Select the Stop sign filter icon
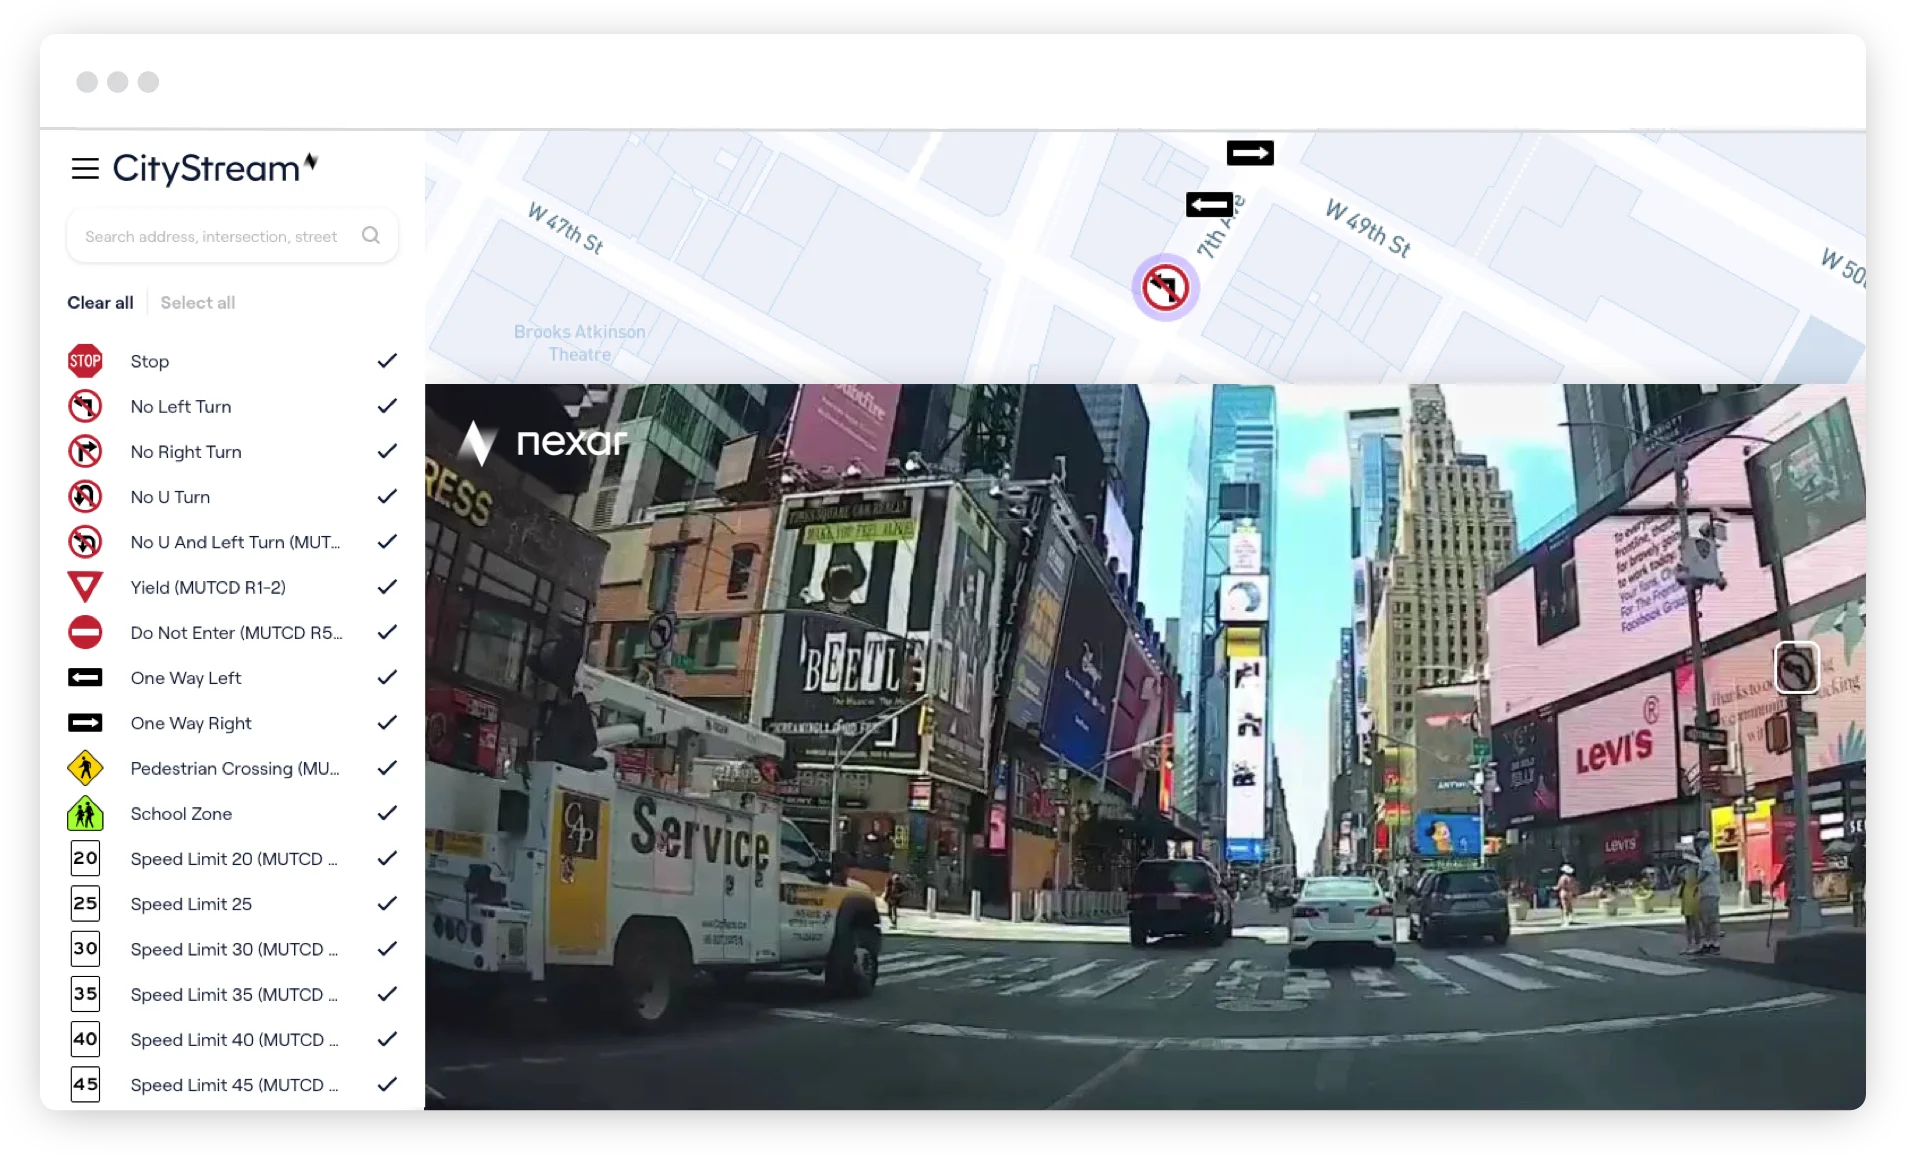1906x1158 pixels. click(x=86, y=361)
